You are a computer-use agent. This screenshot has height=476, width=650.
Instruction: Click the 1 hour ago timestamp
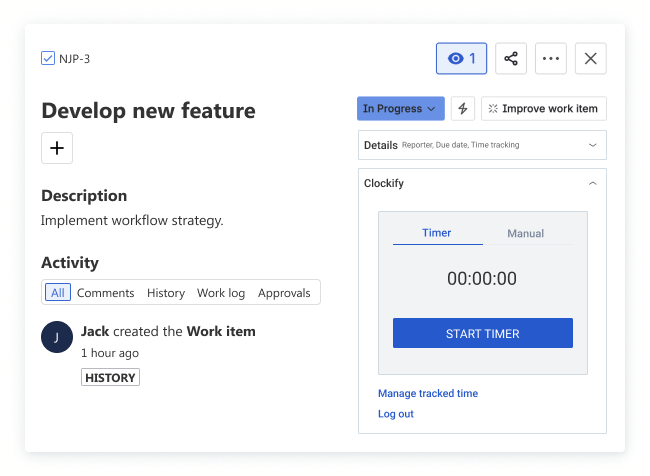[x=110, y=353]
